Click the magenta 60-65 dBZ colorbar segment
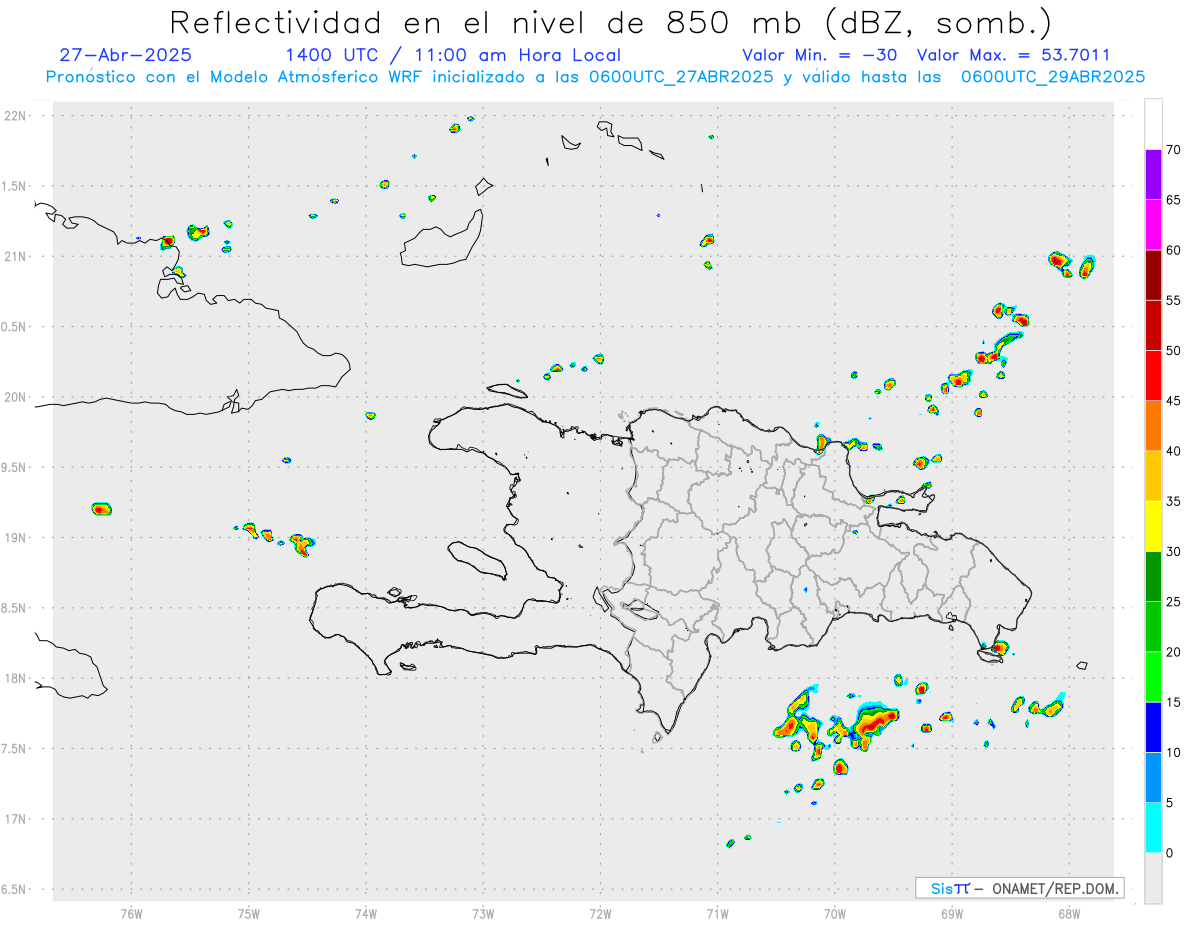Image resolution: width=1200 pixels, height=927 pixels. (1153, 225)
